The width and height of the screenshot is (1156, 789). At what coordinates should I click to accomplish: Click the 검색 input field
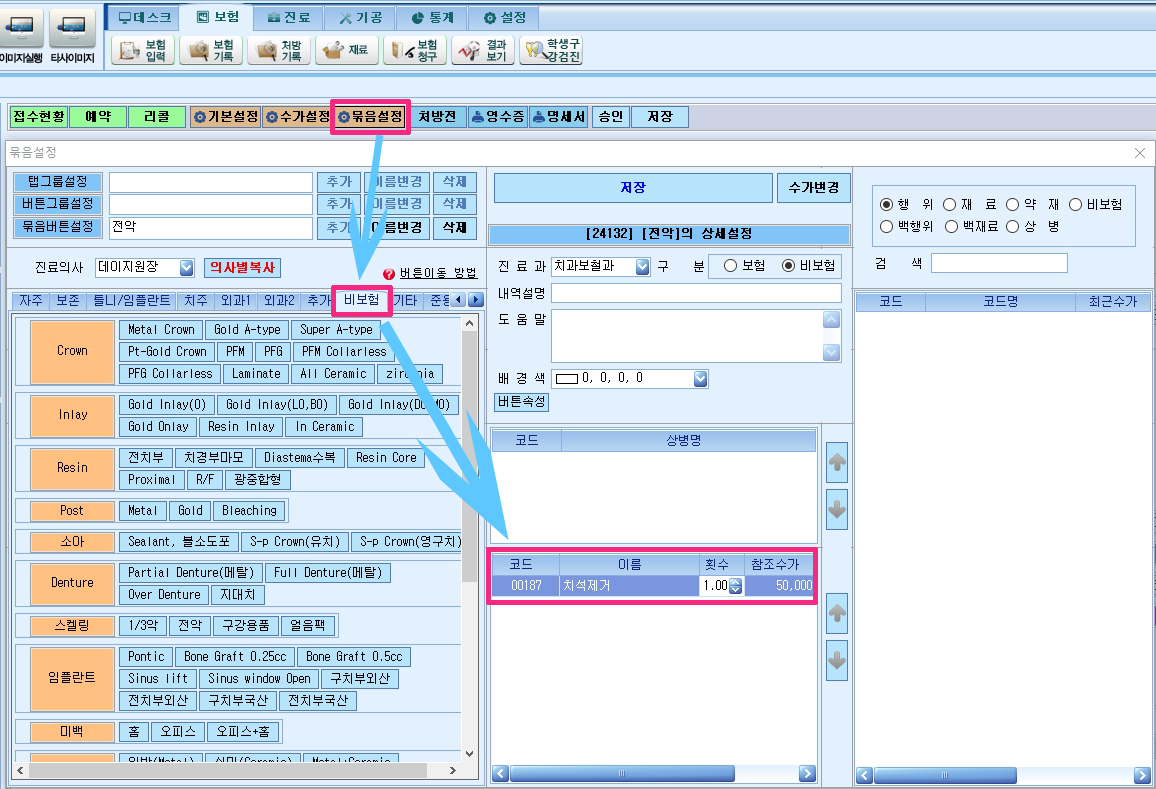(x=999, y=263)
